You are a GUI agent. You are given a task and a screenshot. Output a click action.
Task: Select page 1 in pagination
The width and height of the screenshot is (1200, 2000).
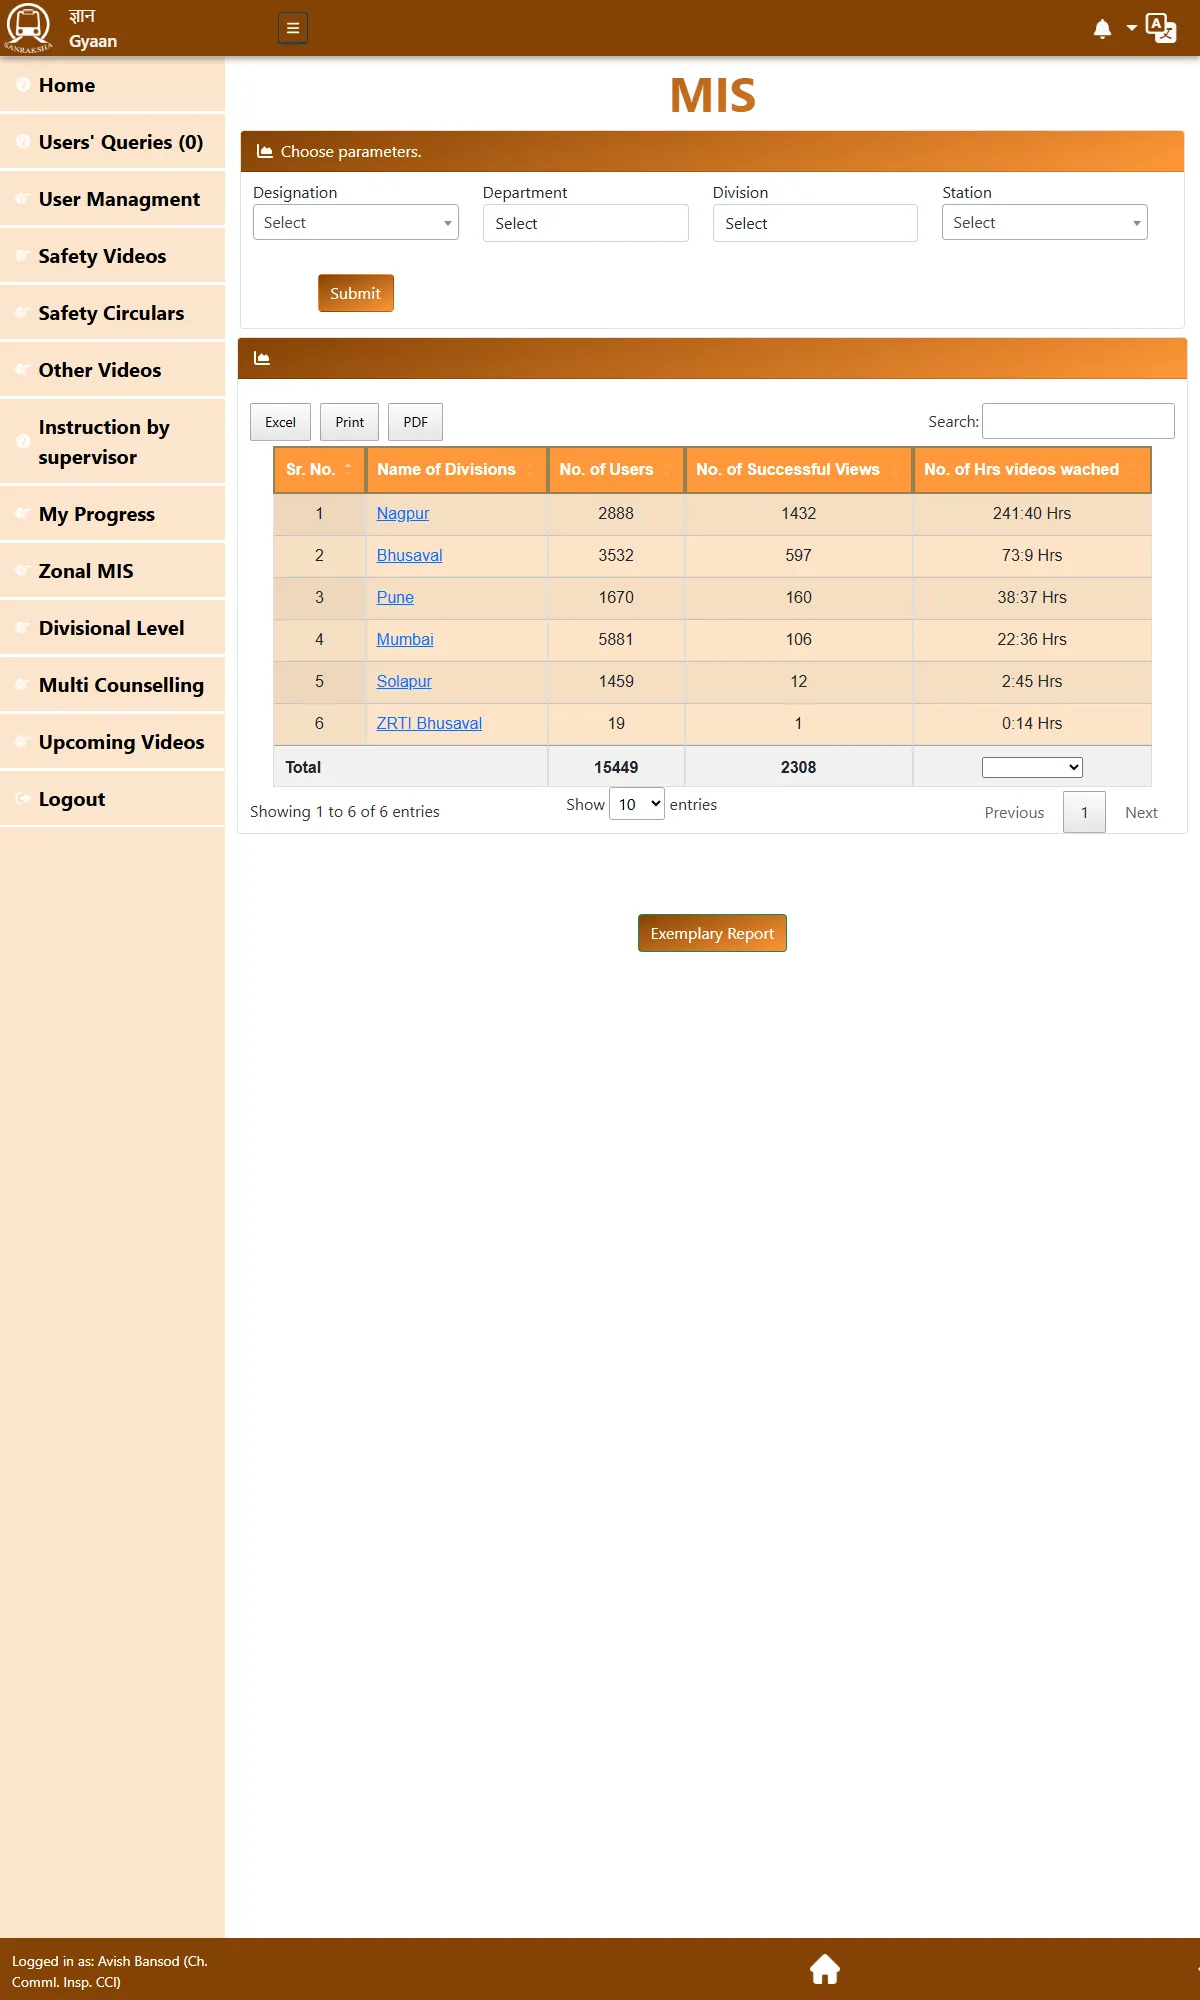click(1084, 812)
